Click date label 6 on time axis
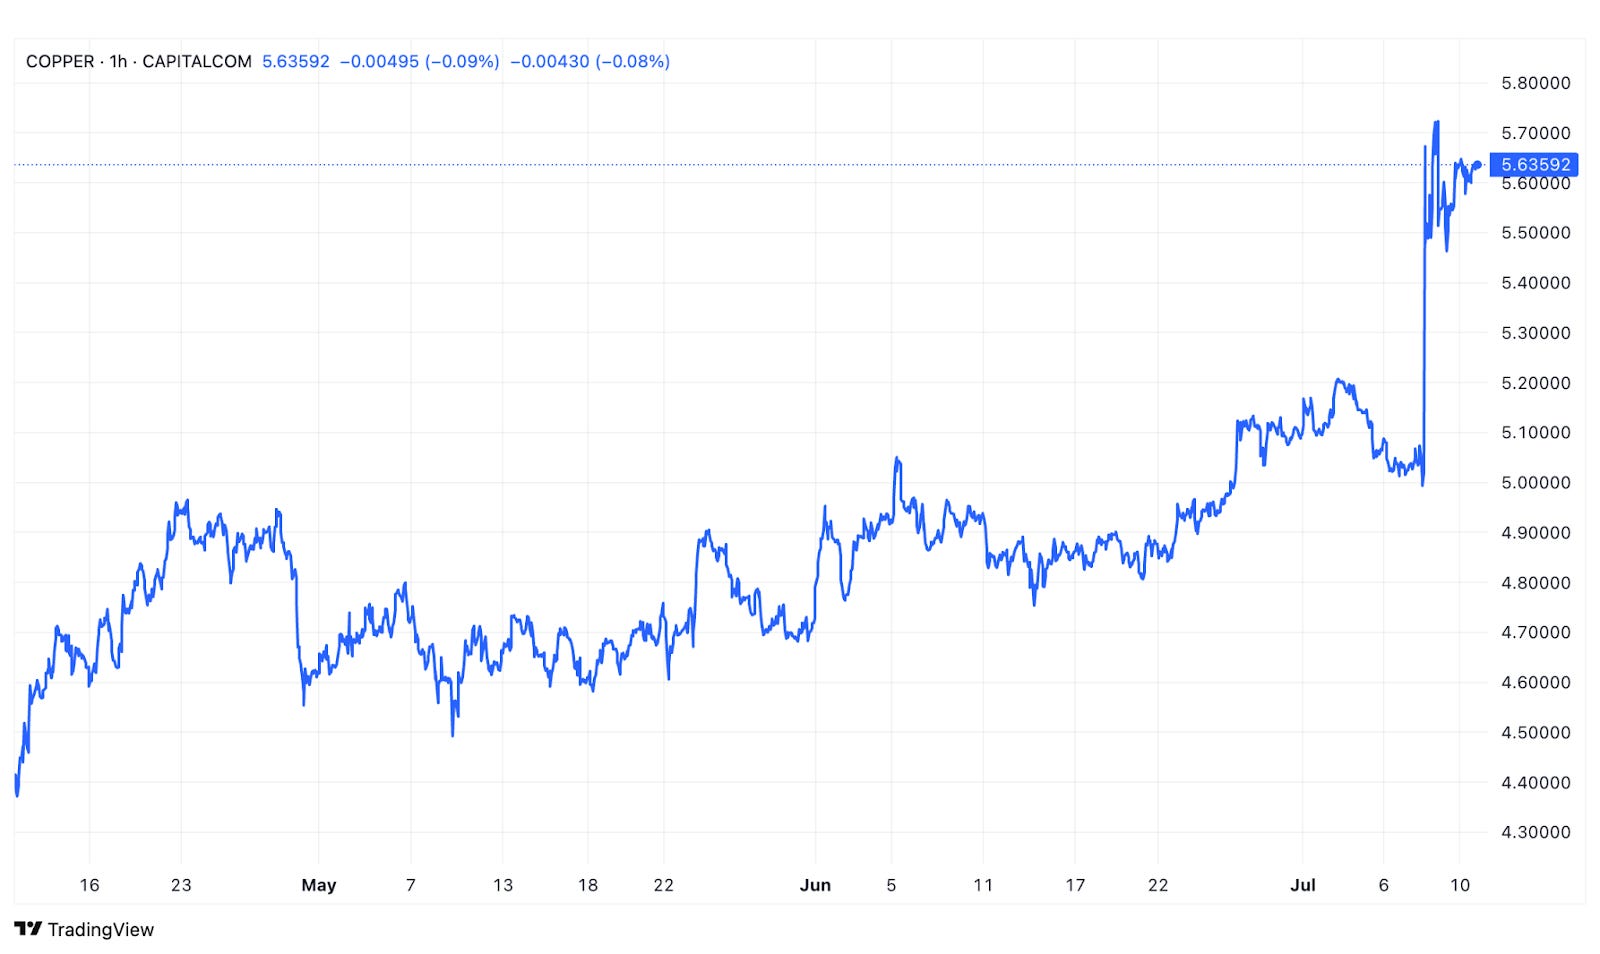The width and height of the screenshot is (1600, 954). [x=1384, y=886]
